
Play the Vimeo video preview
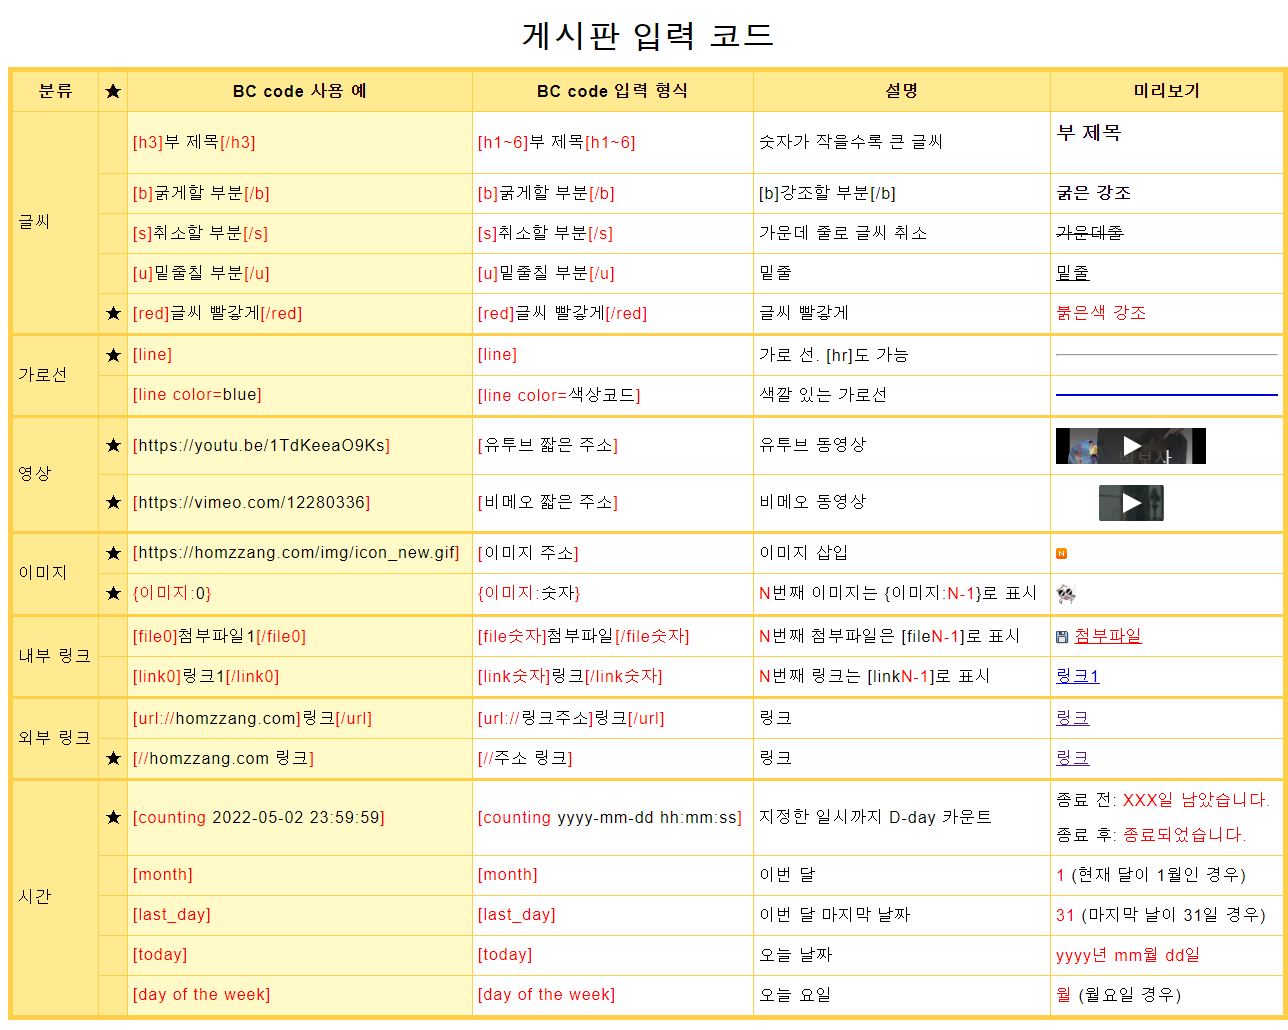[x=1131, y=503]
